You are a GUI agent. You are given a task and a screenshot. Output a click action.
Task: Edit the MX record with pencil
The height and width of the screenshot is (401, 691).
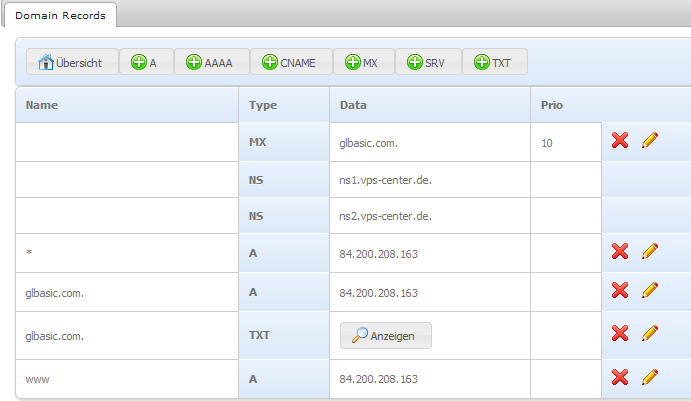click(650, 141)
